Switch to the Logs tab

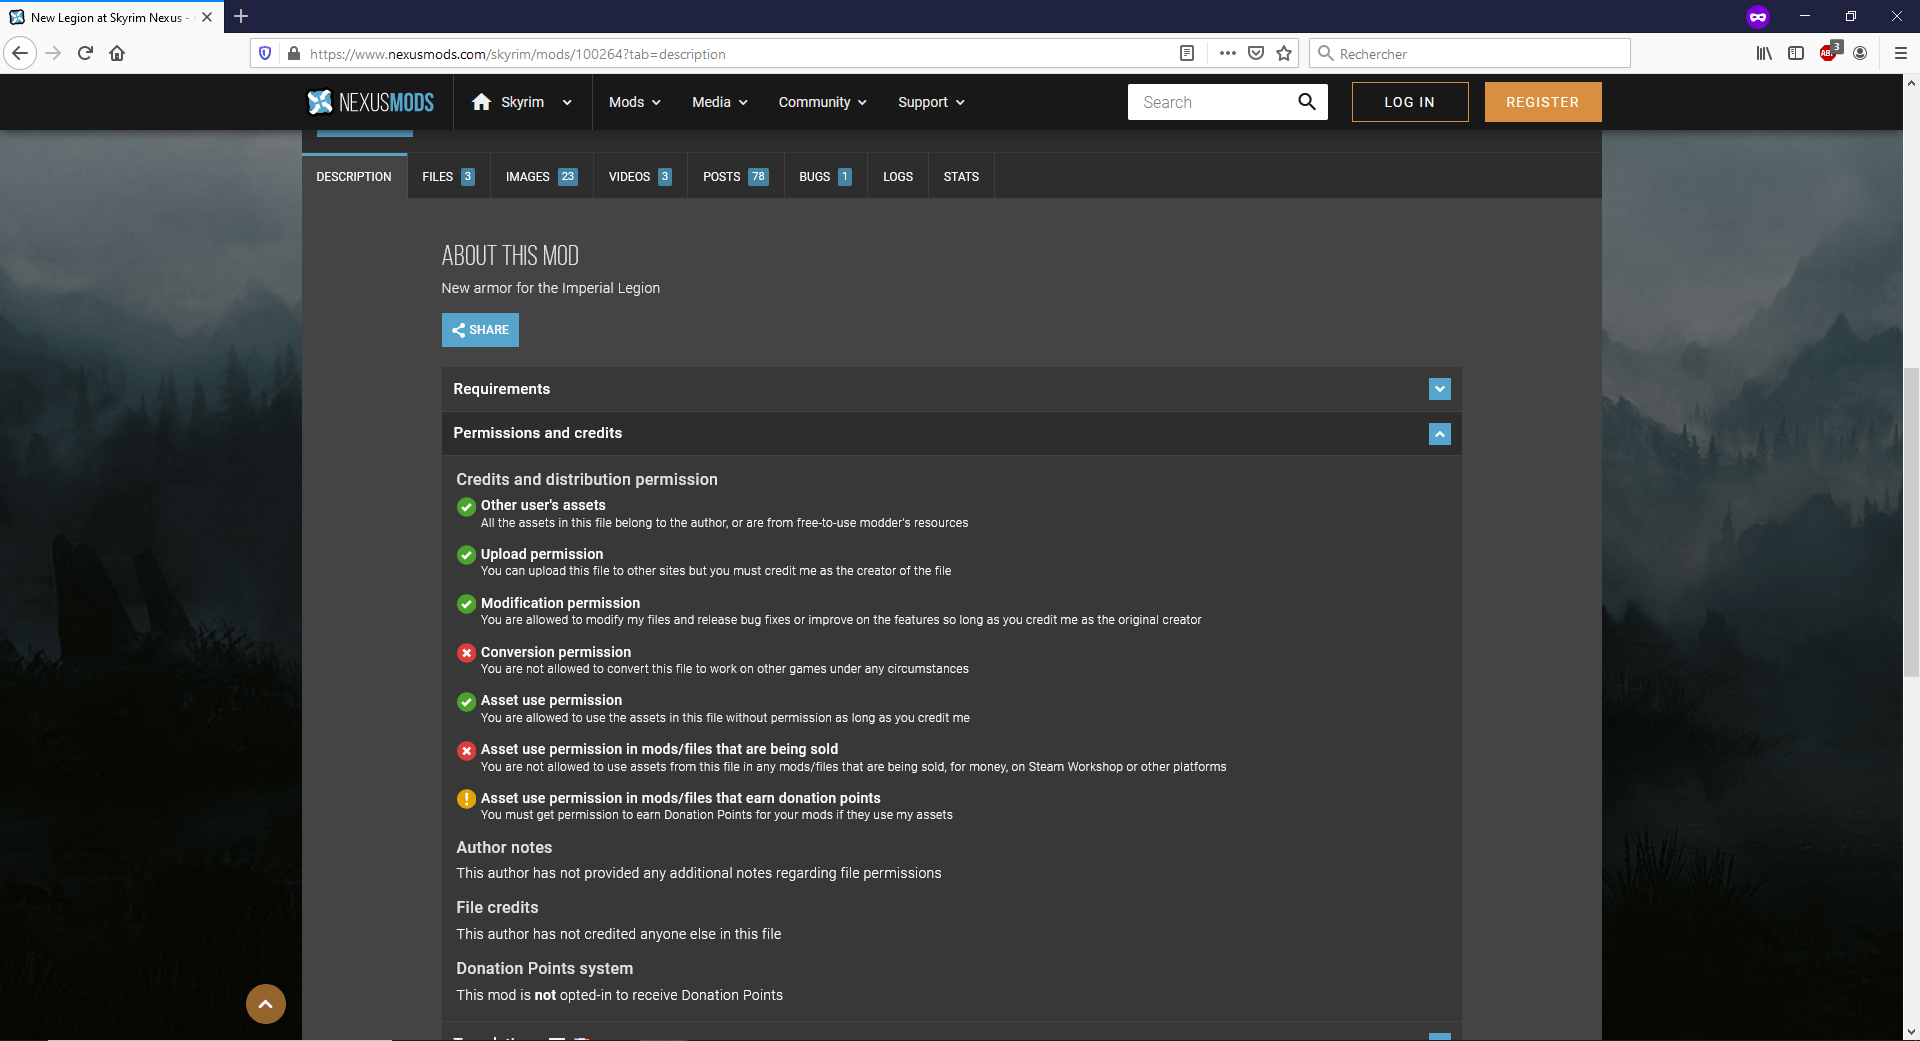[x=898, y=177]
